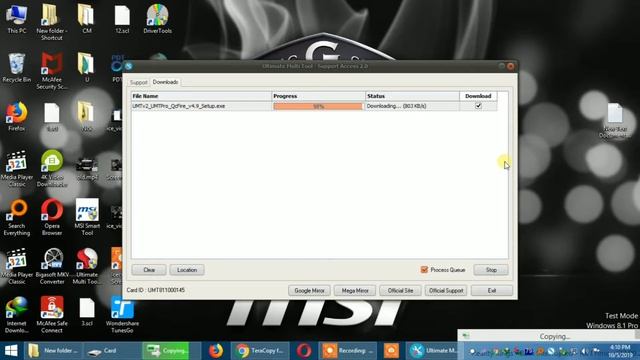
Task: Open the 3.scl file icon
Action: (x=87, y=312)
